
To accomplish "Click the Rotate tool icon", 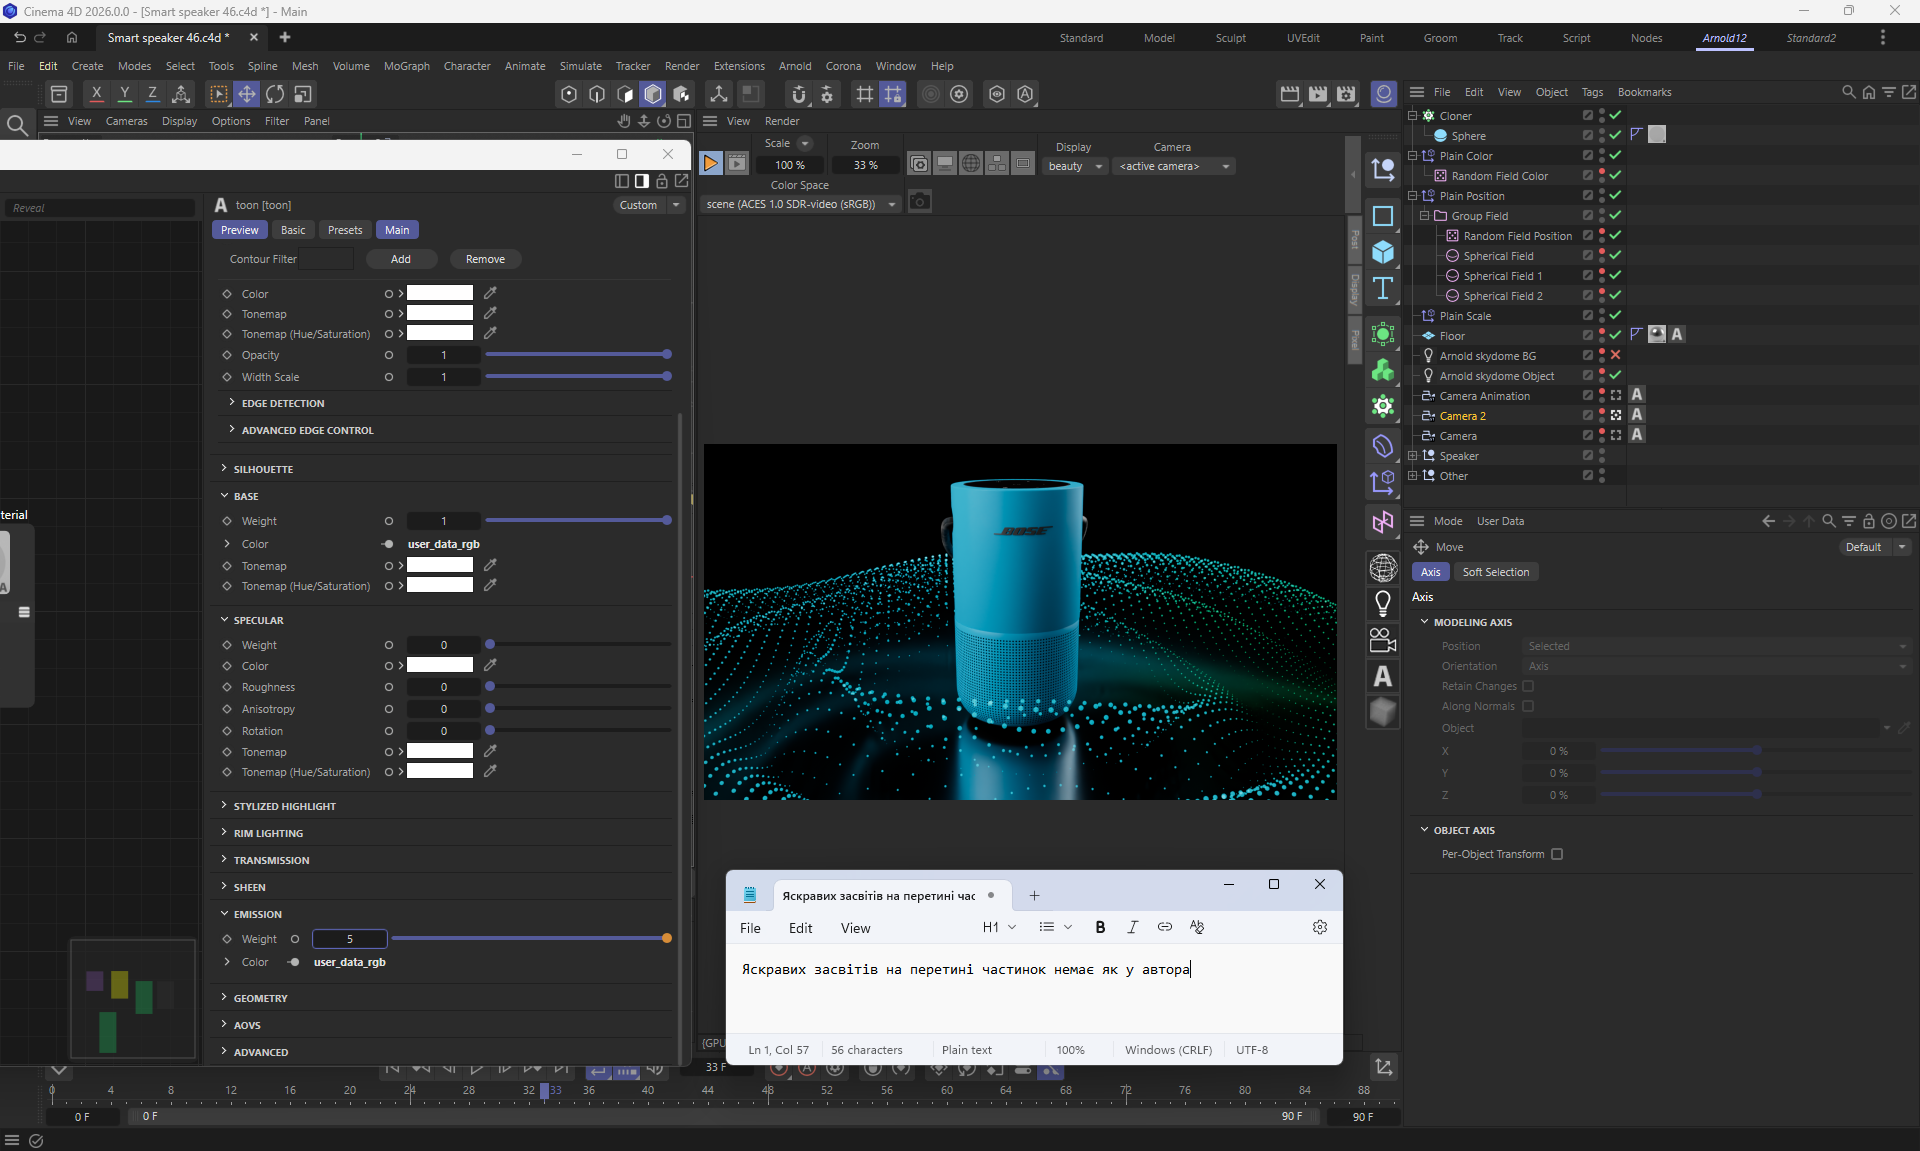I will pos(275,94).
